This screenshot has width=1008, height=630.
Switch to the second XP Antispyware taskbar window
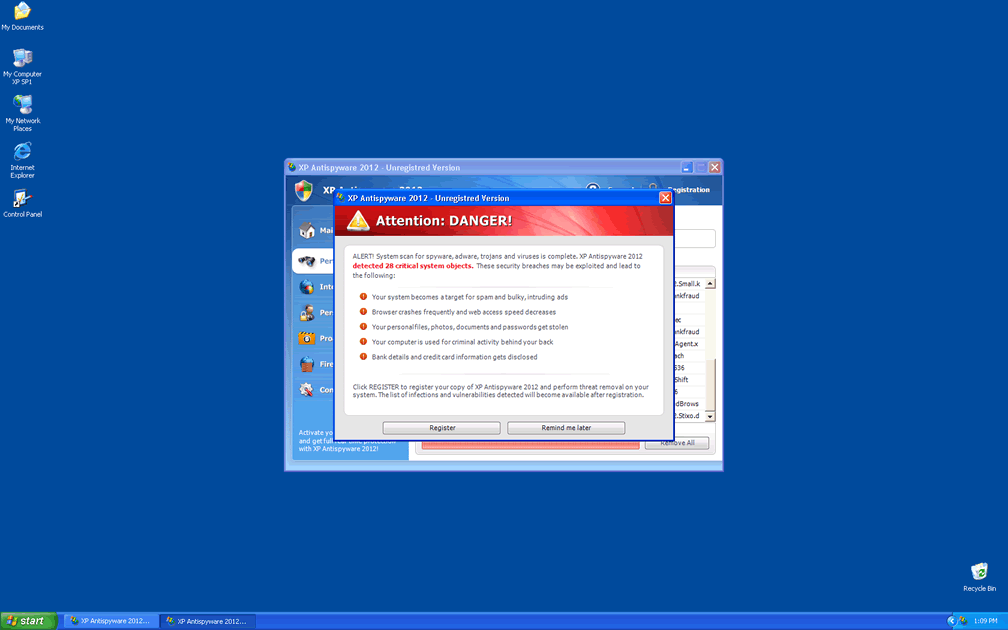pos(207,620)
